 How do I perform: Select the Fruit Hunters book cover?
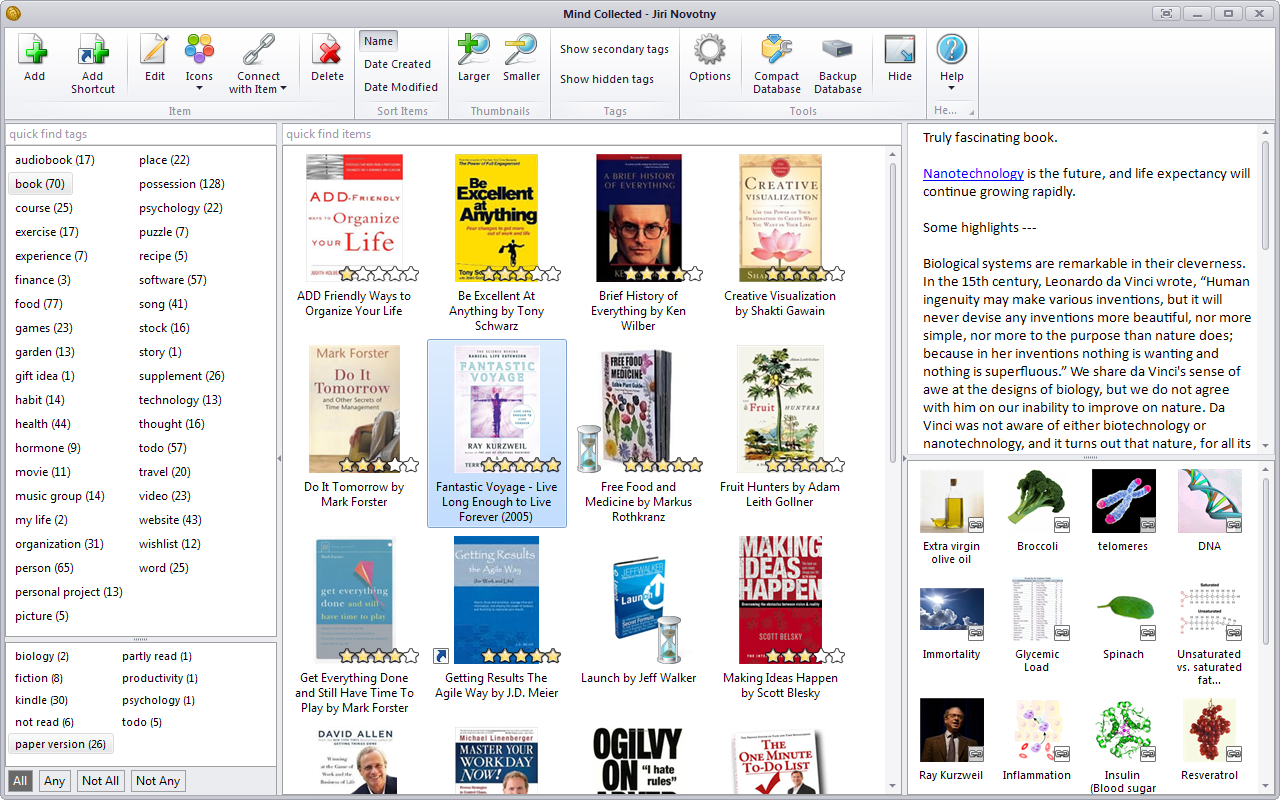click(781, 409)
